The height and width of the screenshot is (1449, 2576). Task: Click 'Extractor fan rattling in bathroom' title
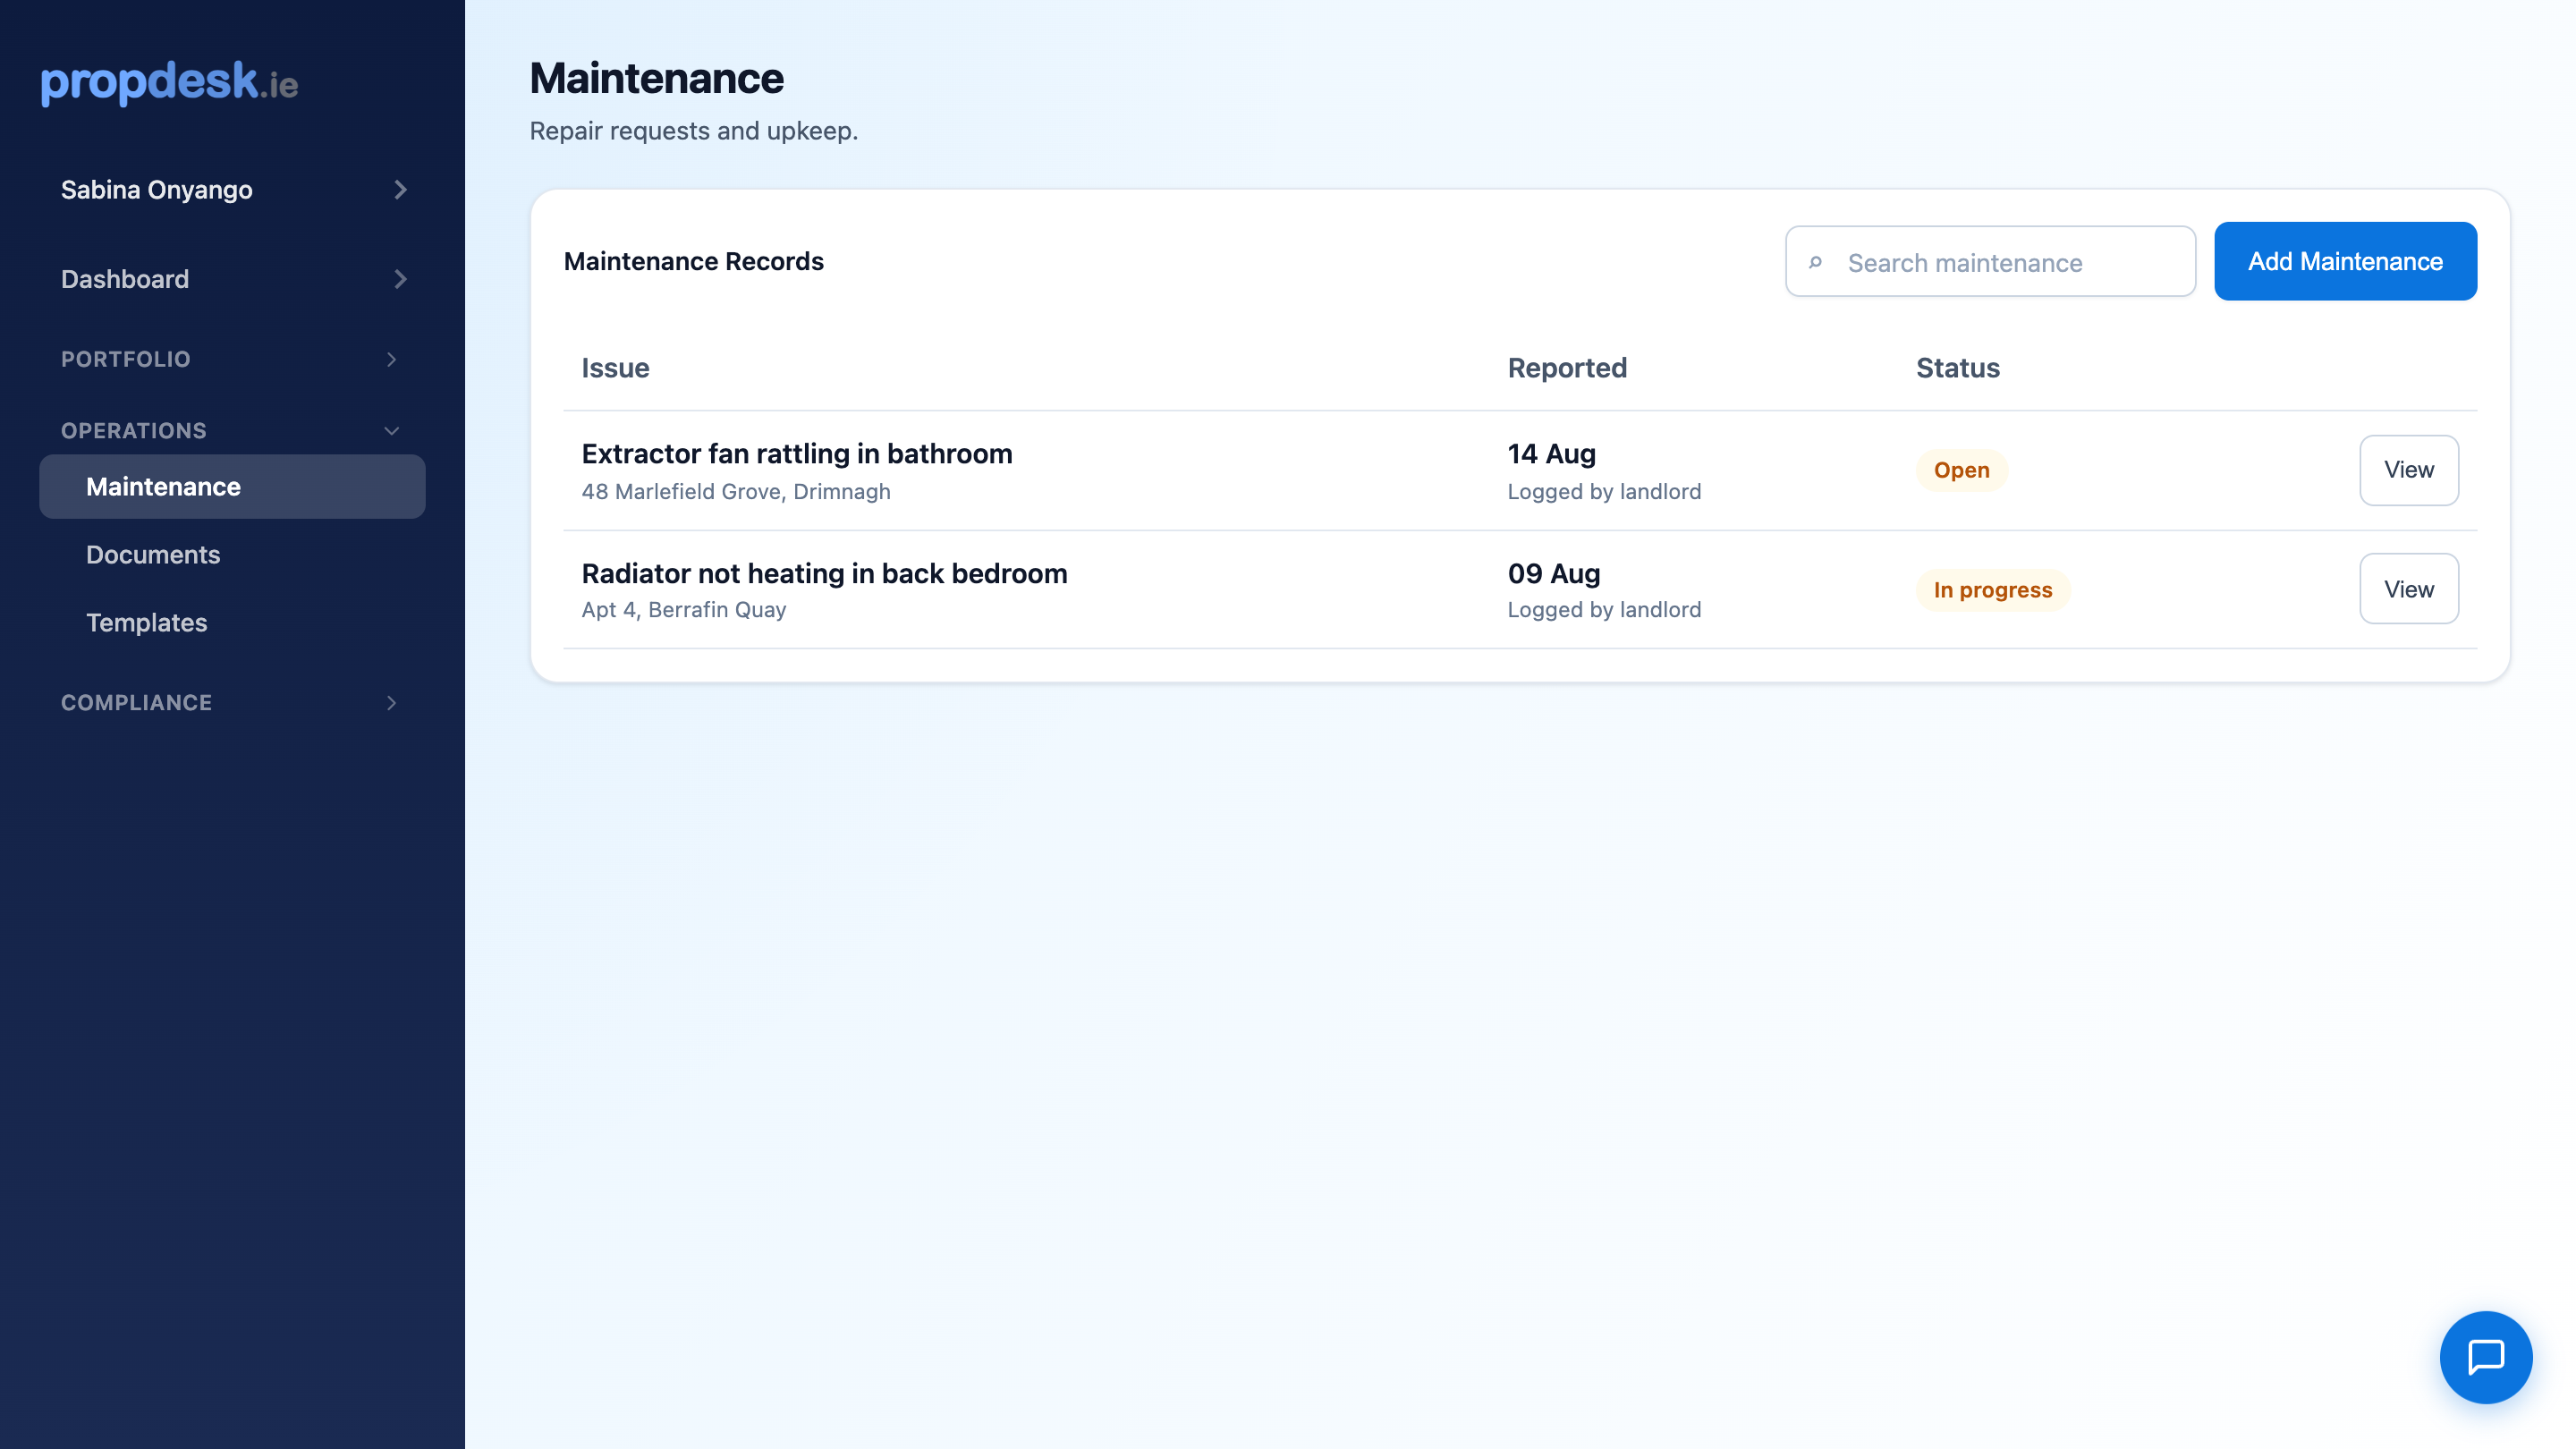point(797,454)
